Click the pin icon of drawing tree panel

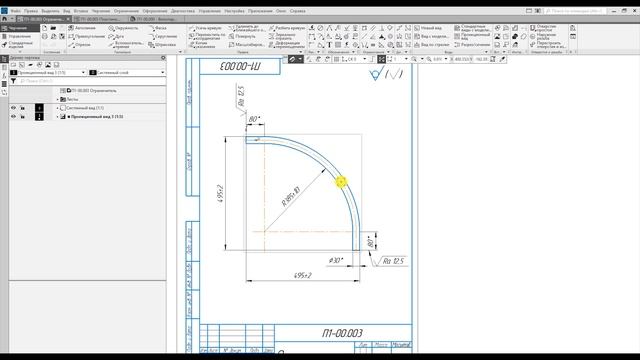pos(163,58)
